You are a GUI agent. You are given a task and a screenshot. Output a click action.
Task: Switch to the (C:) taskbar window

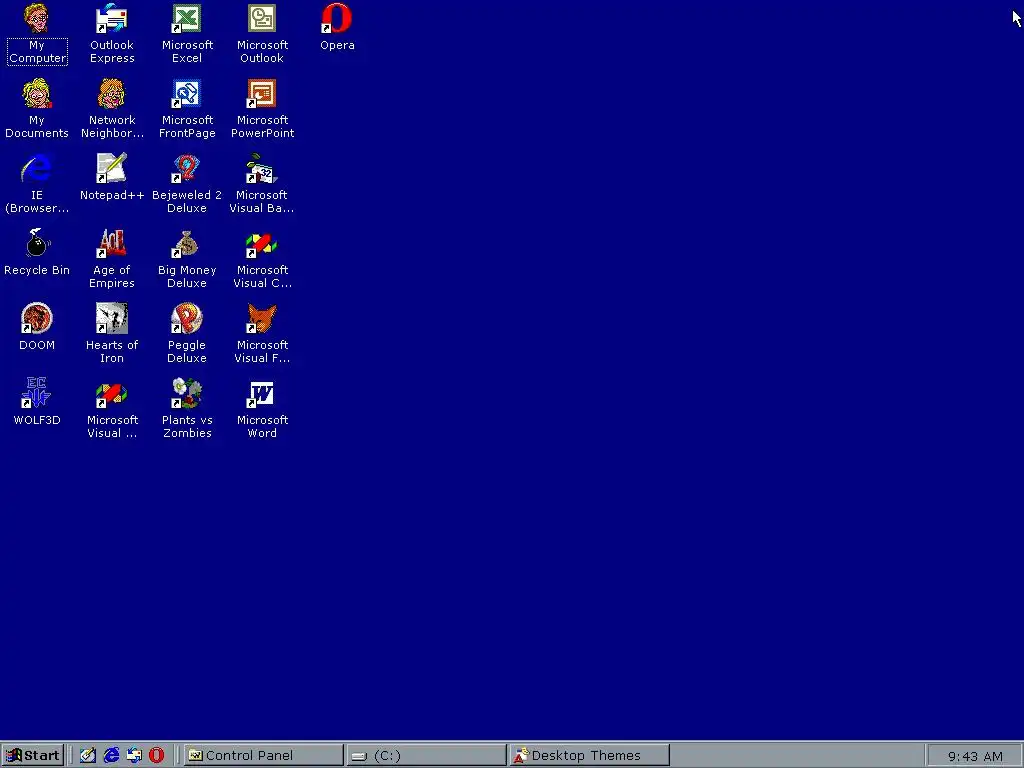(x=426, y=756)
